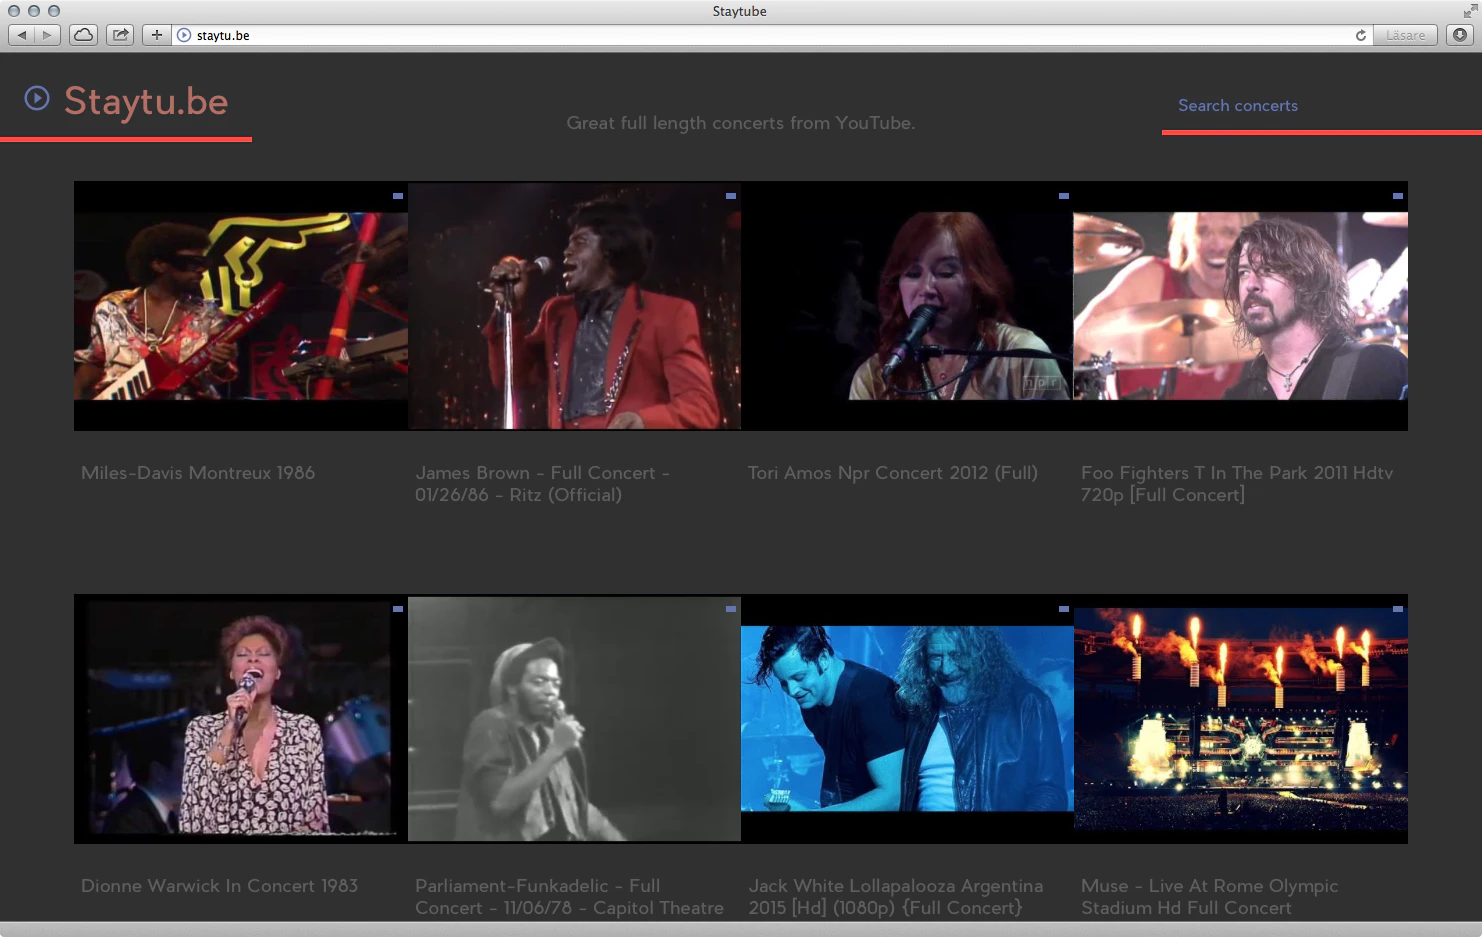Open Dionne Warwick In Concert 1983 title
1482x937 pixels.
[219, 886]
